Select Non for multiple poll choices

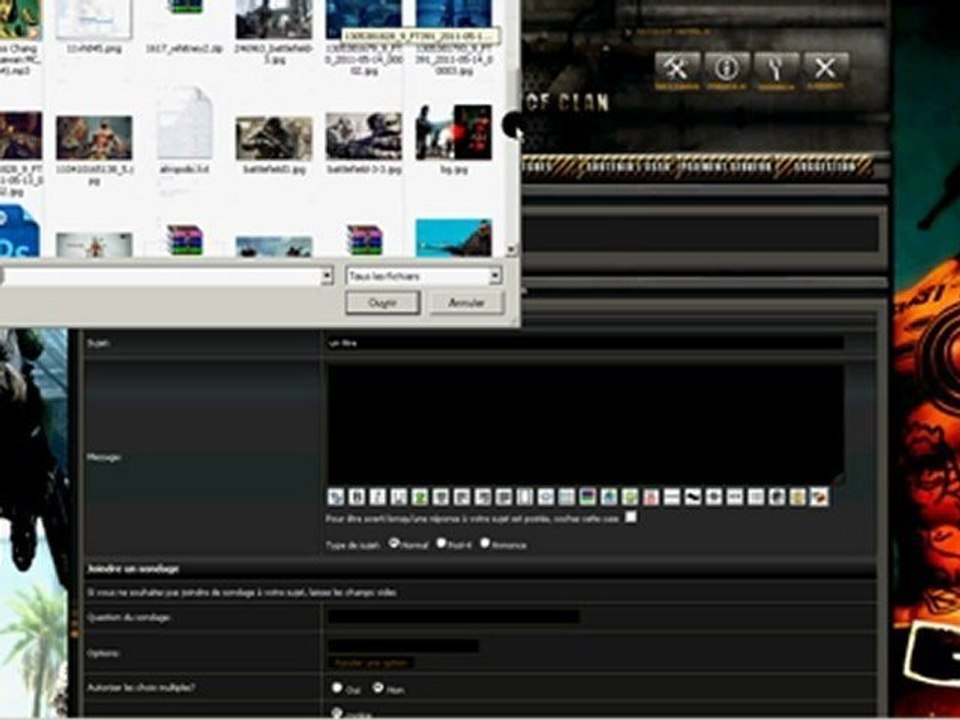click(378, 688)
